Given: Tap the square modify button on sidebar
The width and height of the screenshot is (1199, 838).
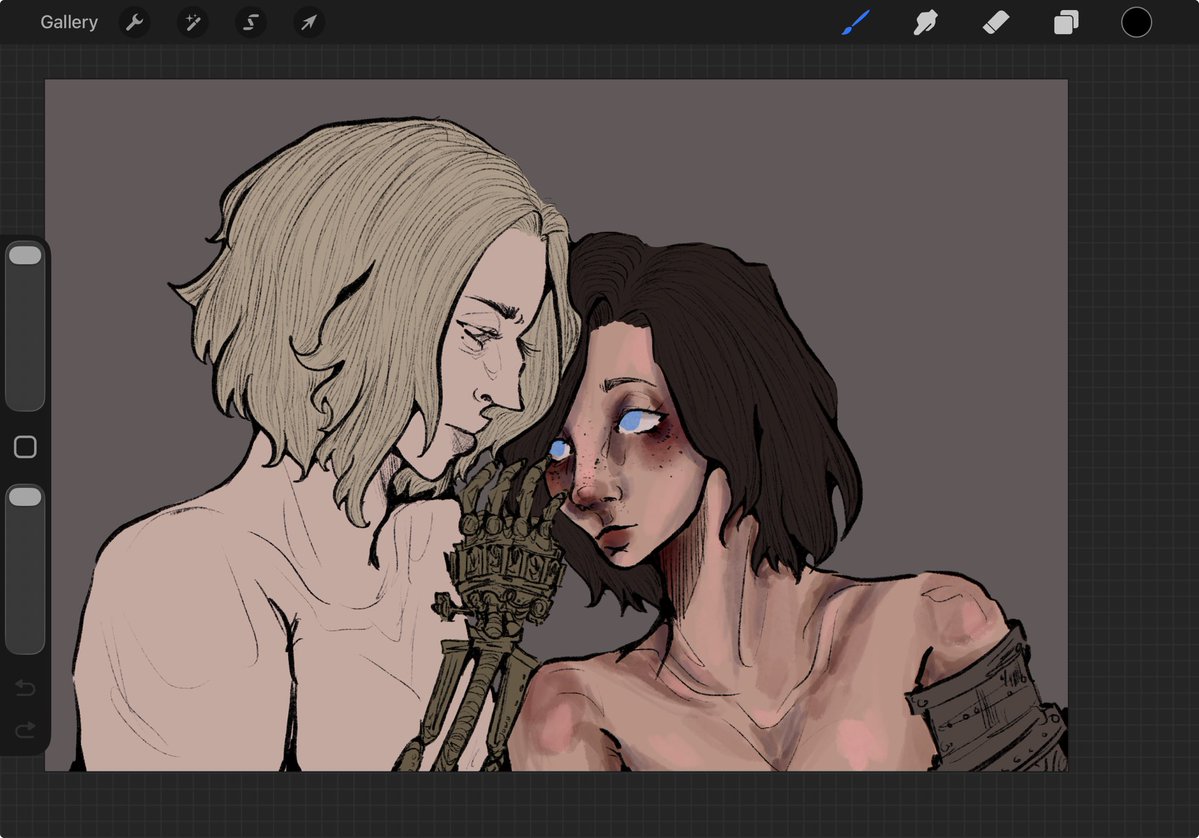Looking at the screenshot, I should pos(25,447).
